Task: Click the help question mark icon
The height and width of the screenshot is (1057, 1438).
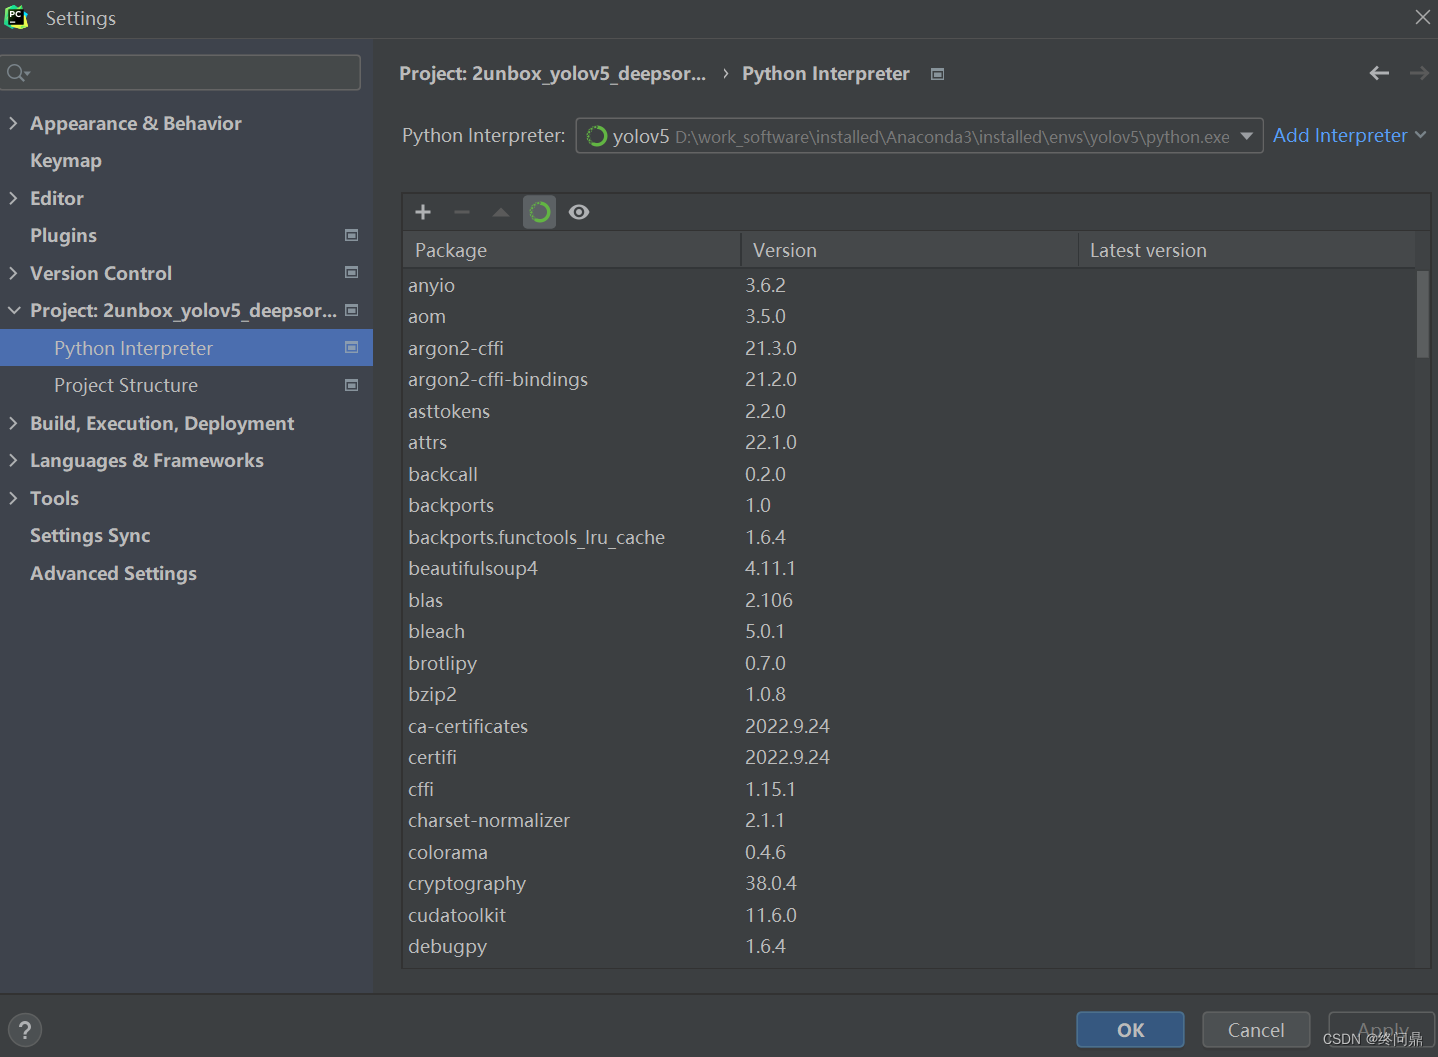Action: tap(25, 1030)
